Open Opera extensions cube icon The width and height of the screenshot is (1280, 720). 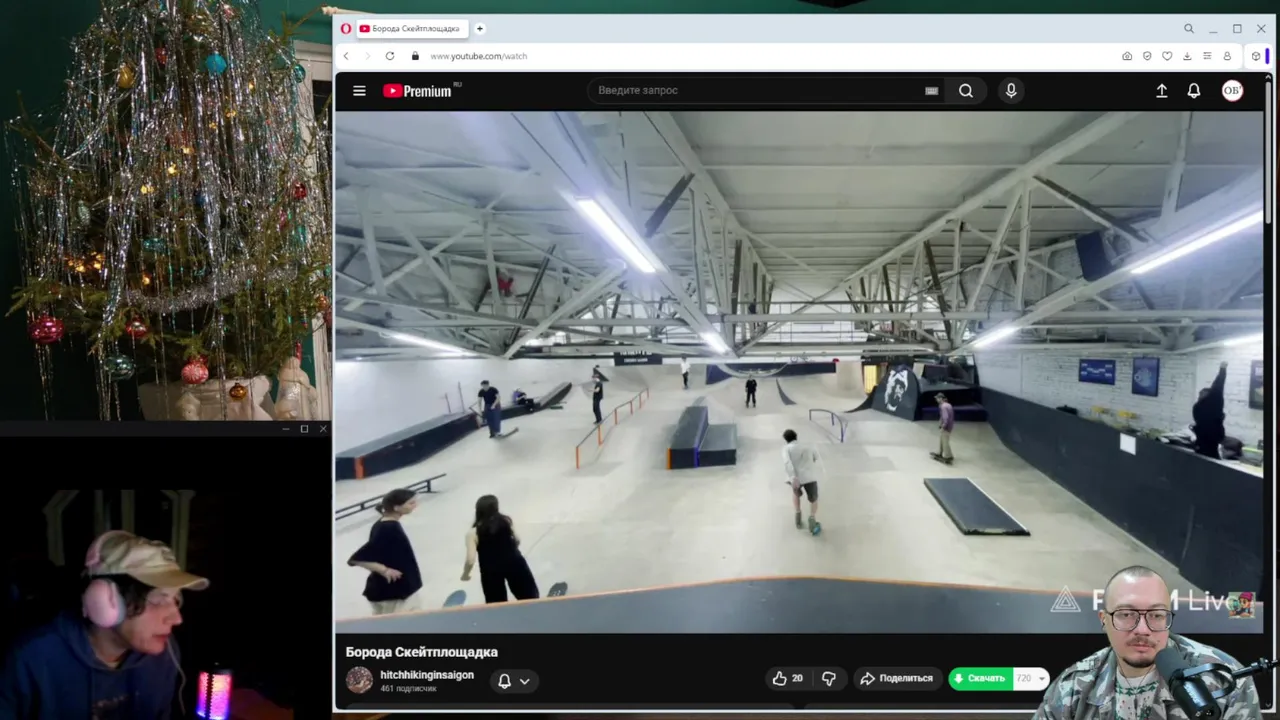(x=1256, y=56)
